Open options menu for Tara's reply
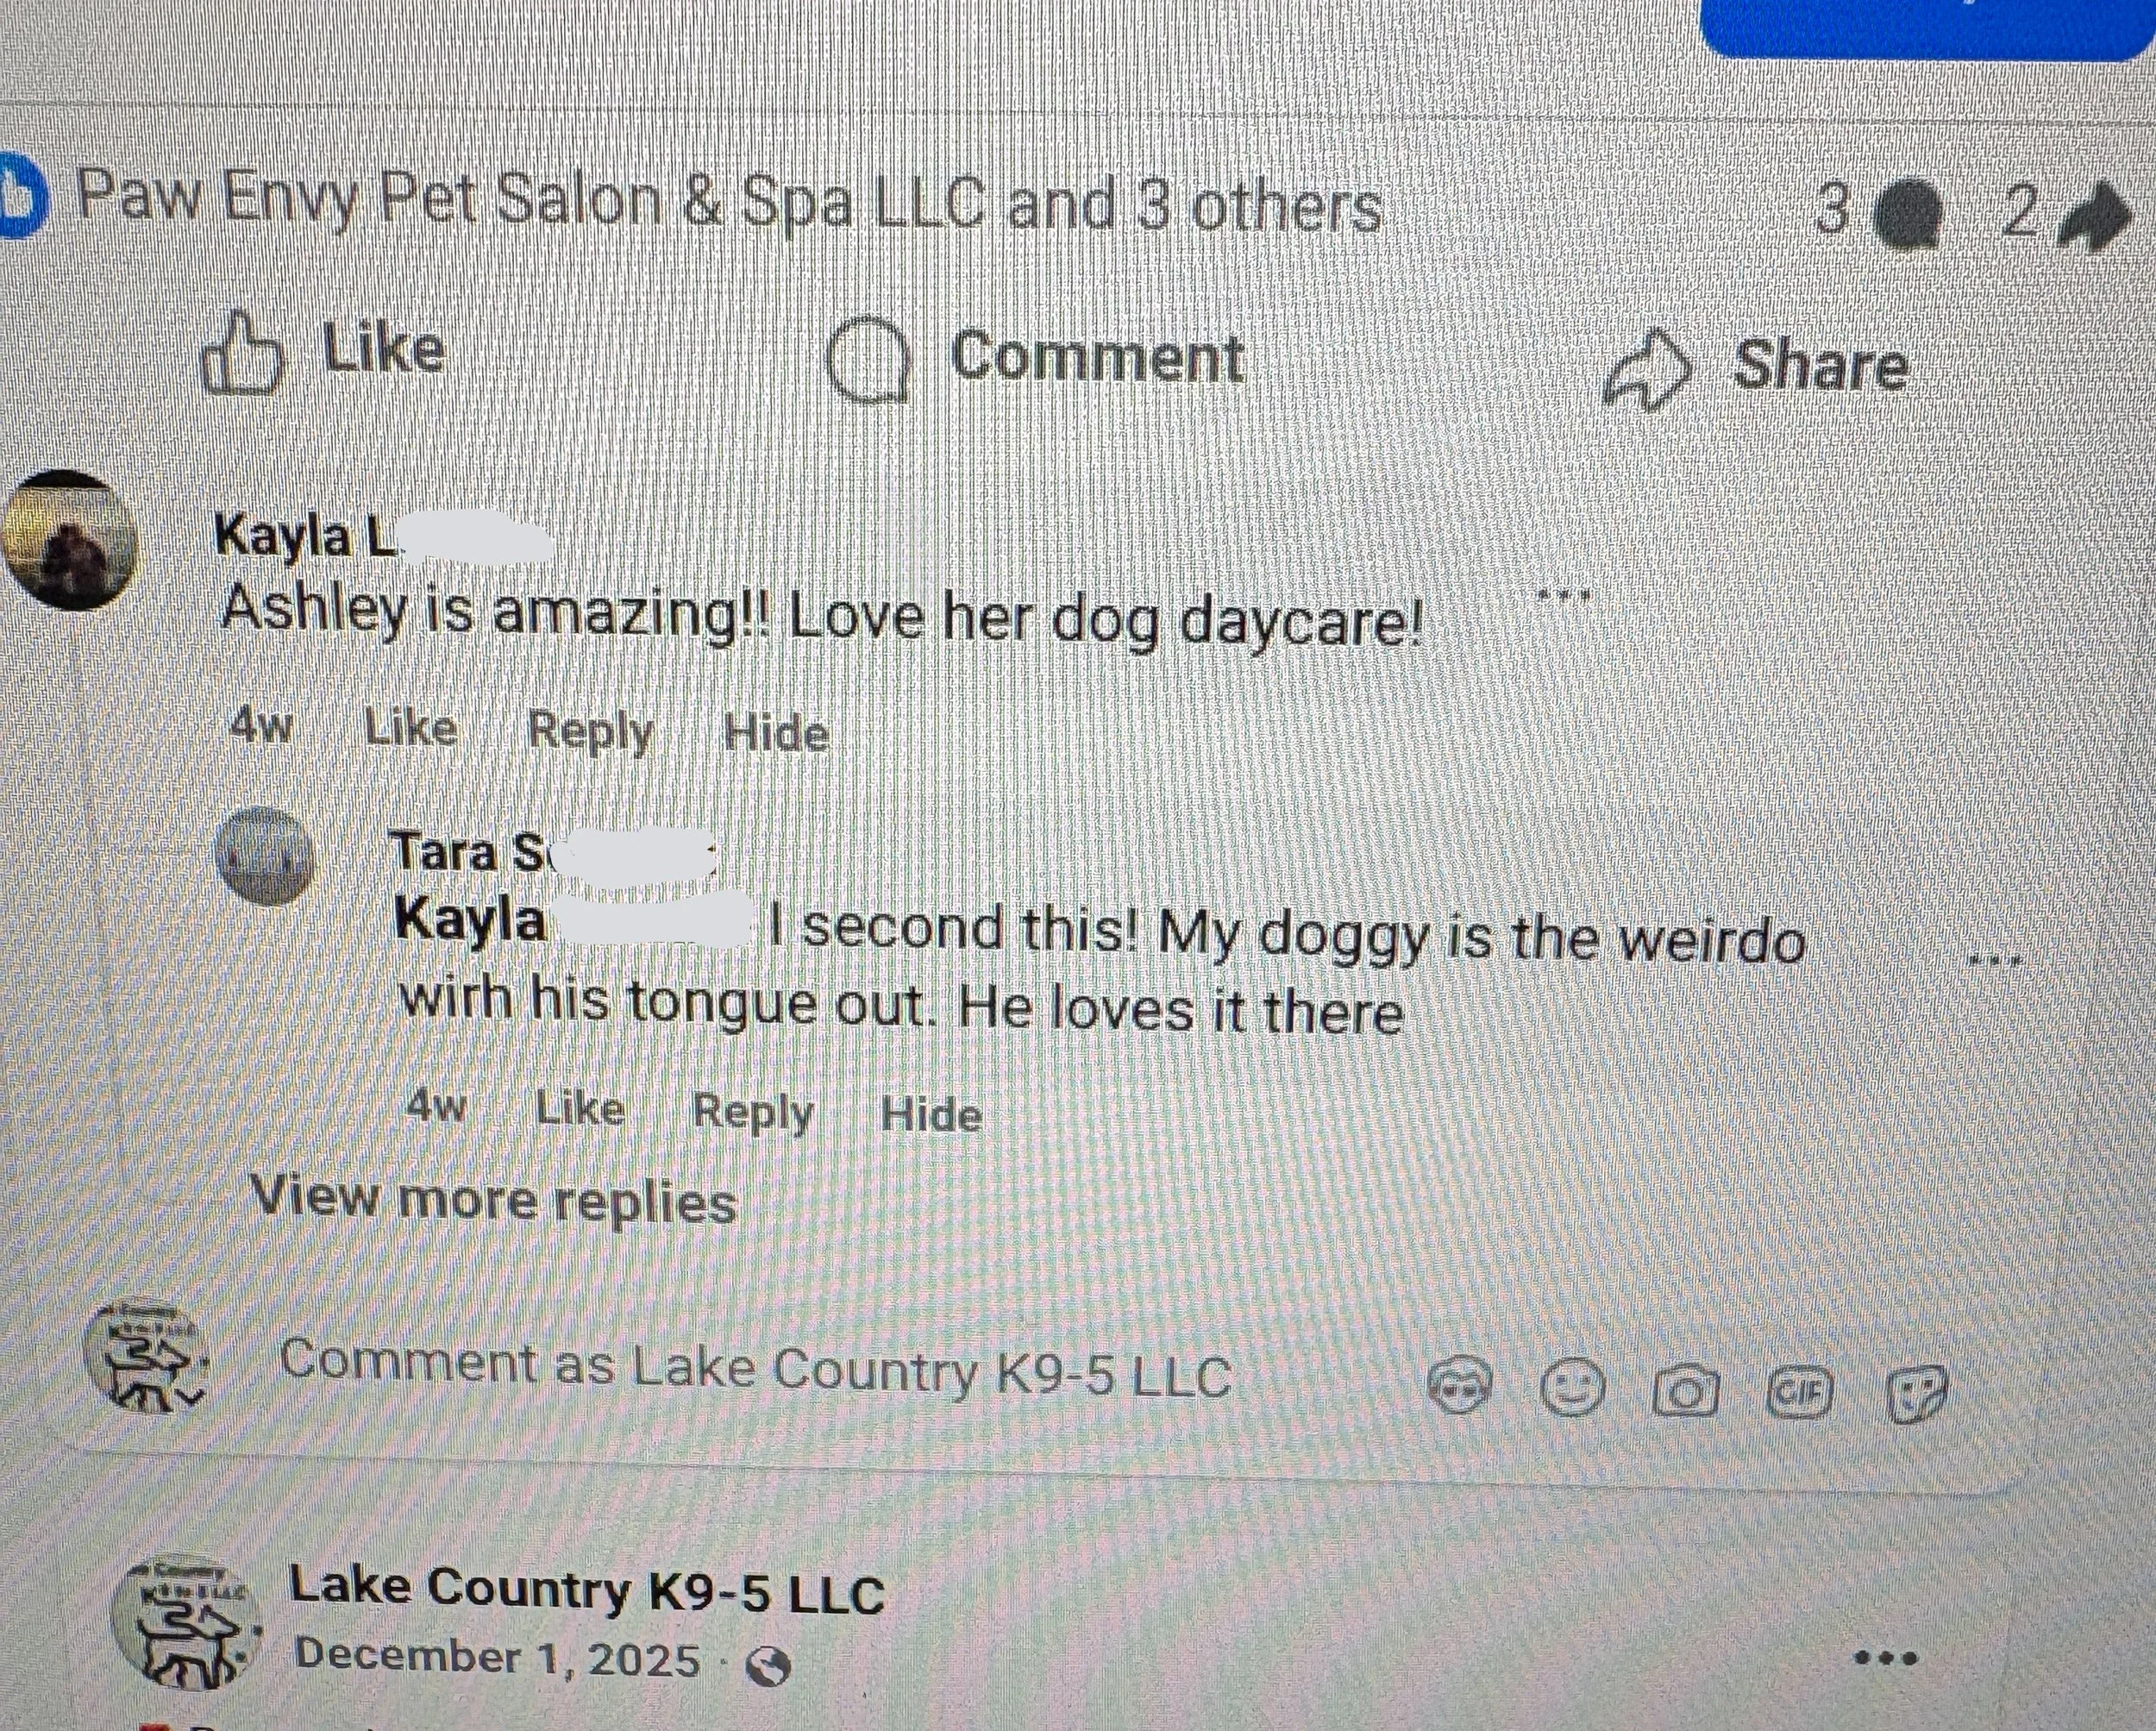The image size is (2156, 1731). (1995, 961)
